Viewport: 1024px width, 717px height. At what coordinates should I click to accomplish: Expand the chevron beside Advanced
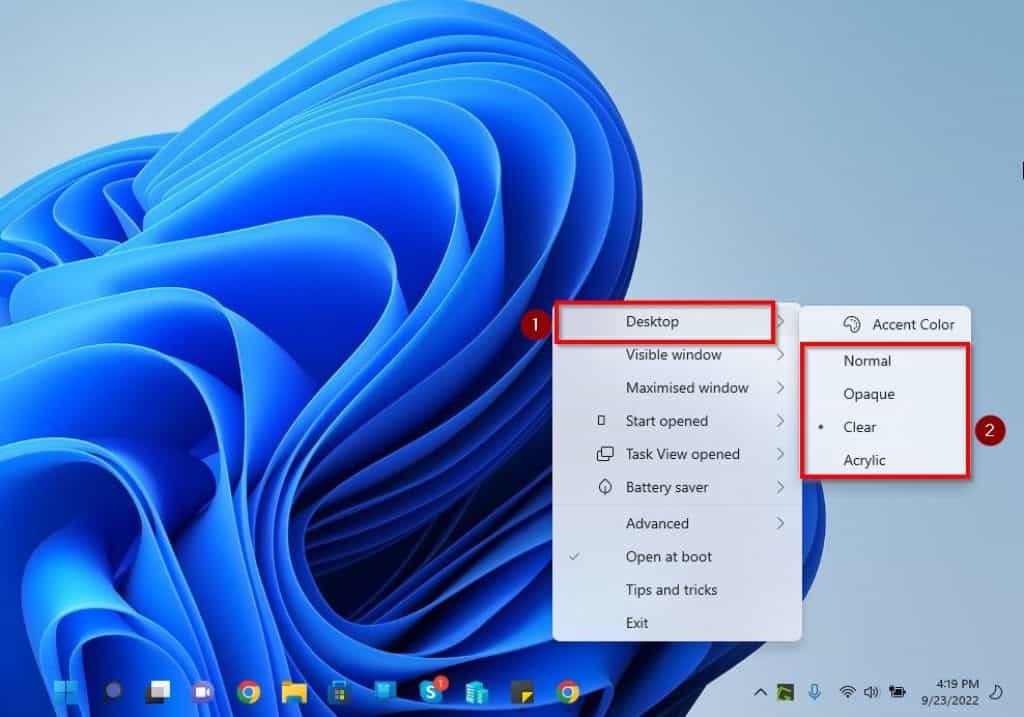(x=780, y=524)
